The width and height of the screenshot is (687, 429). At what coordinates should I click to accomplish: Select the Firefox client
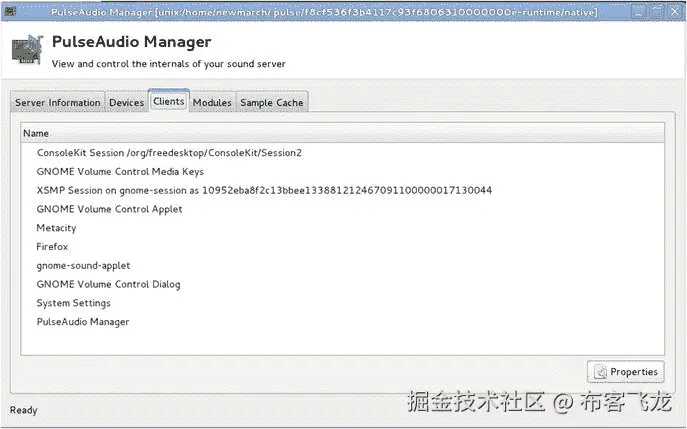(342, 247)
